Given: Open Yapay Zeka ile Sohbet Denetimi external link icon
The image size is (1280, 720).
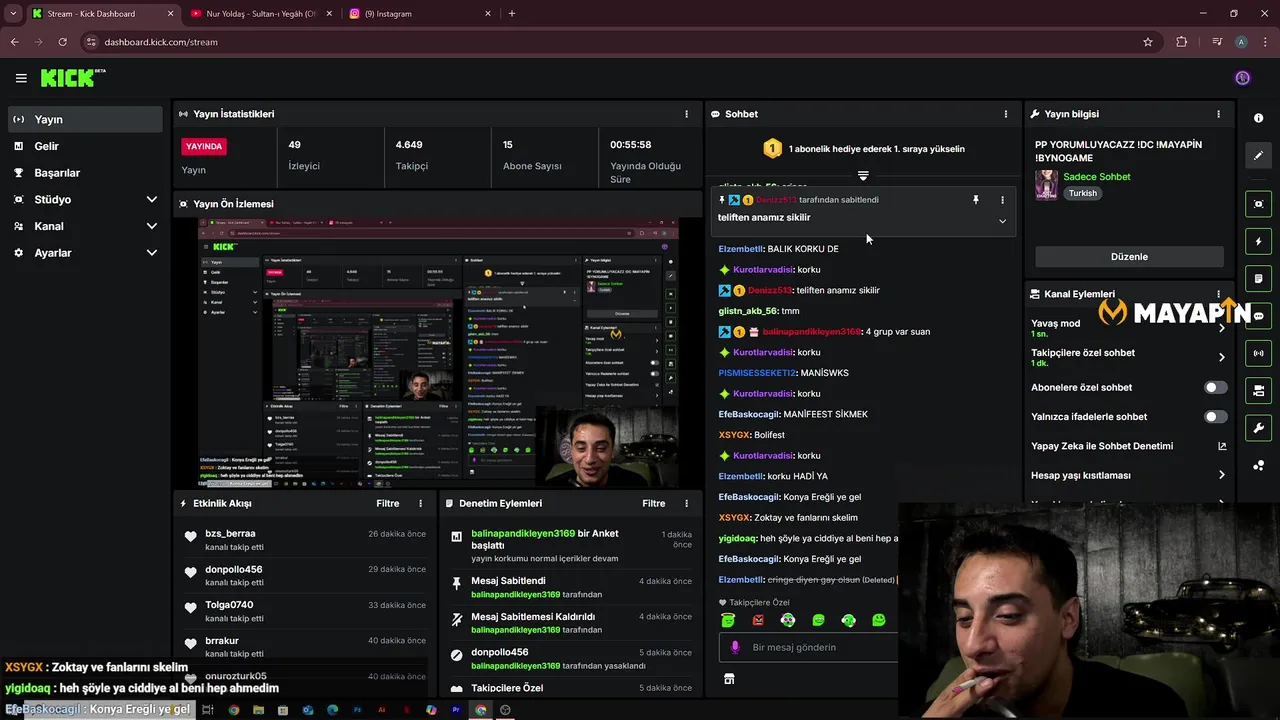Looking at the screenshot, I should click(x=1222, y=446).
